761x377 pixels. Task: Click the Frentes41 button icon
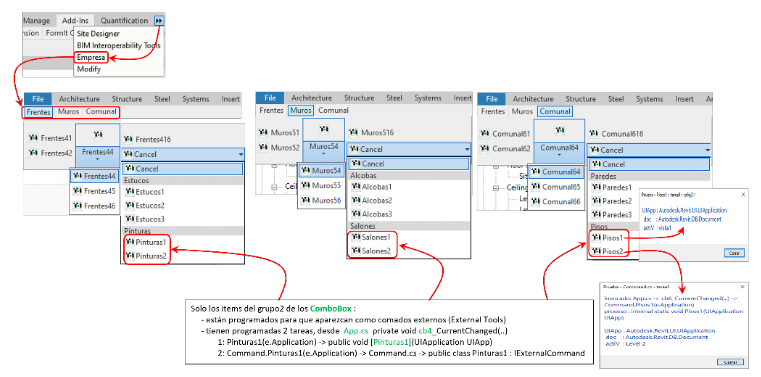coord(33,138)
